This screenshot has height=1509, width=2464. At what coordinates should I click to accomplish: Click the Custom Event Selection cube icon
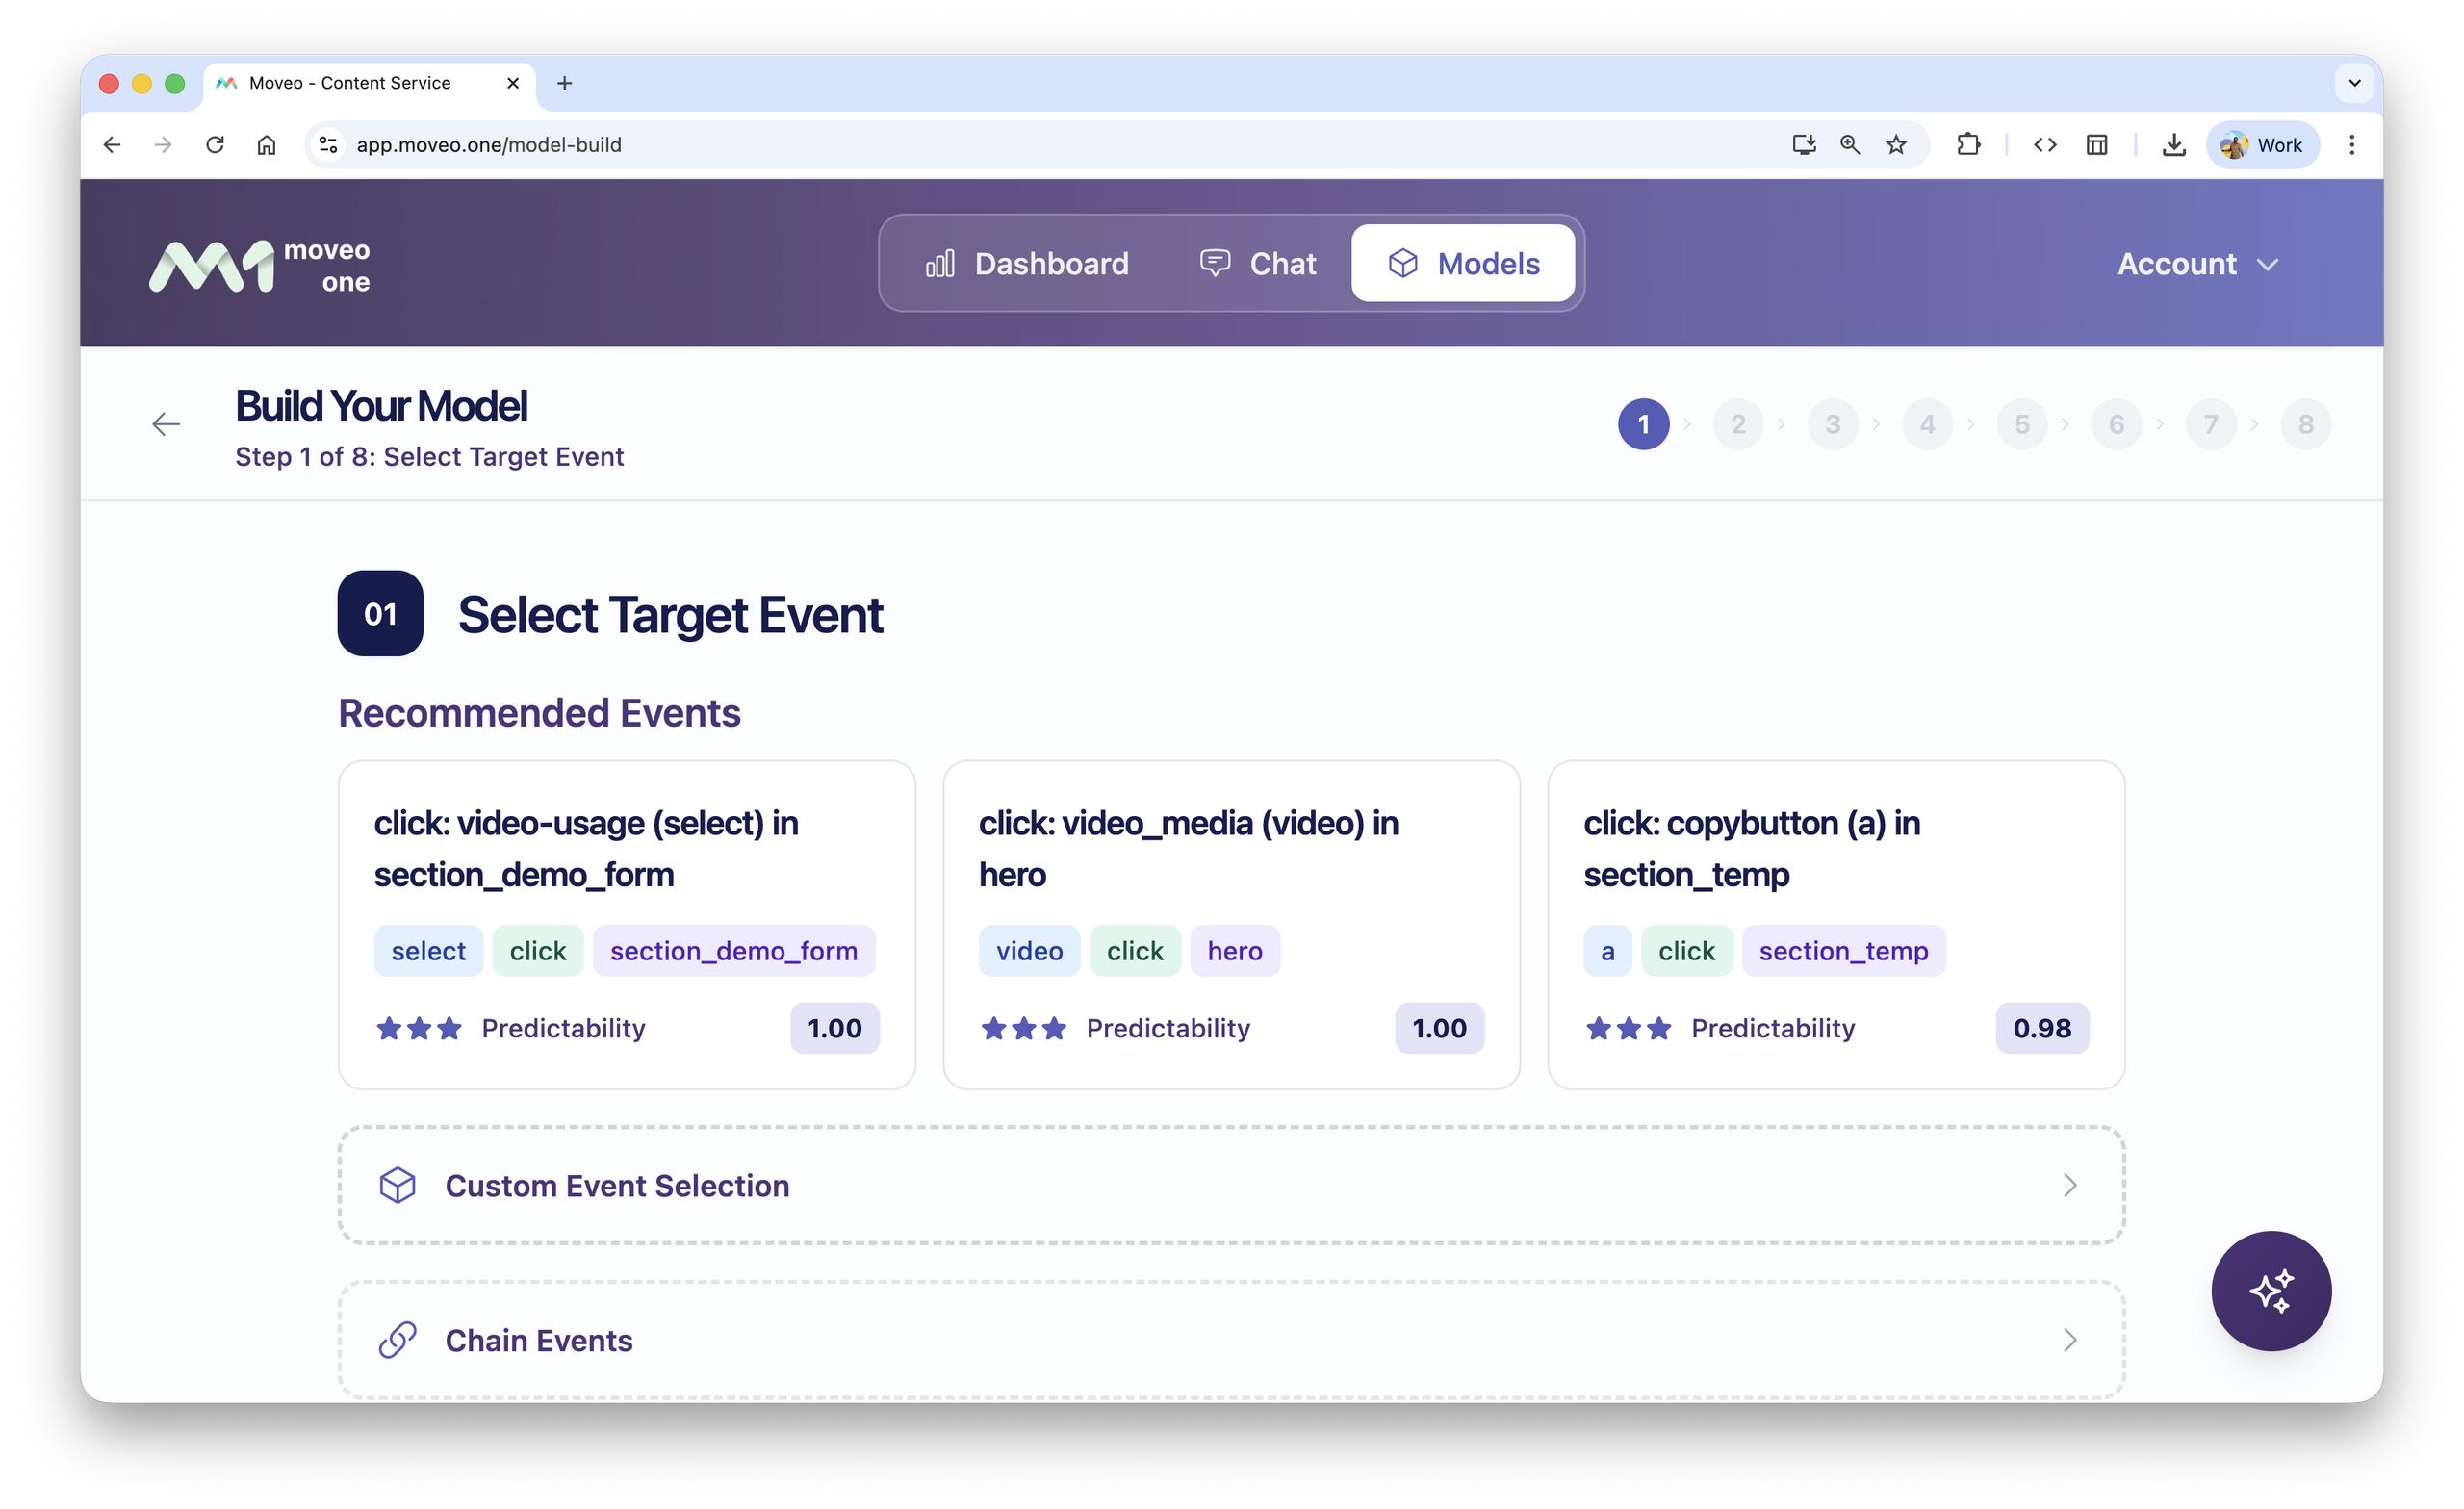tap(397, 1185)
